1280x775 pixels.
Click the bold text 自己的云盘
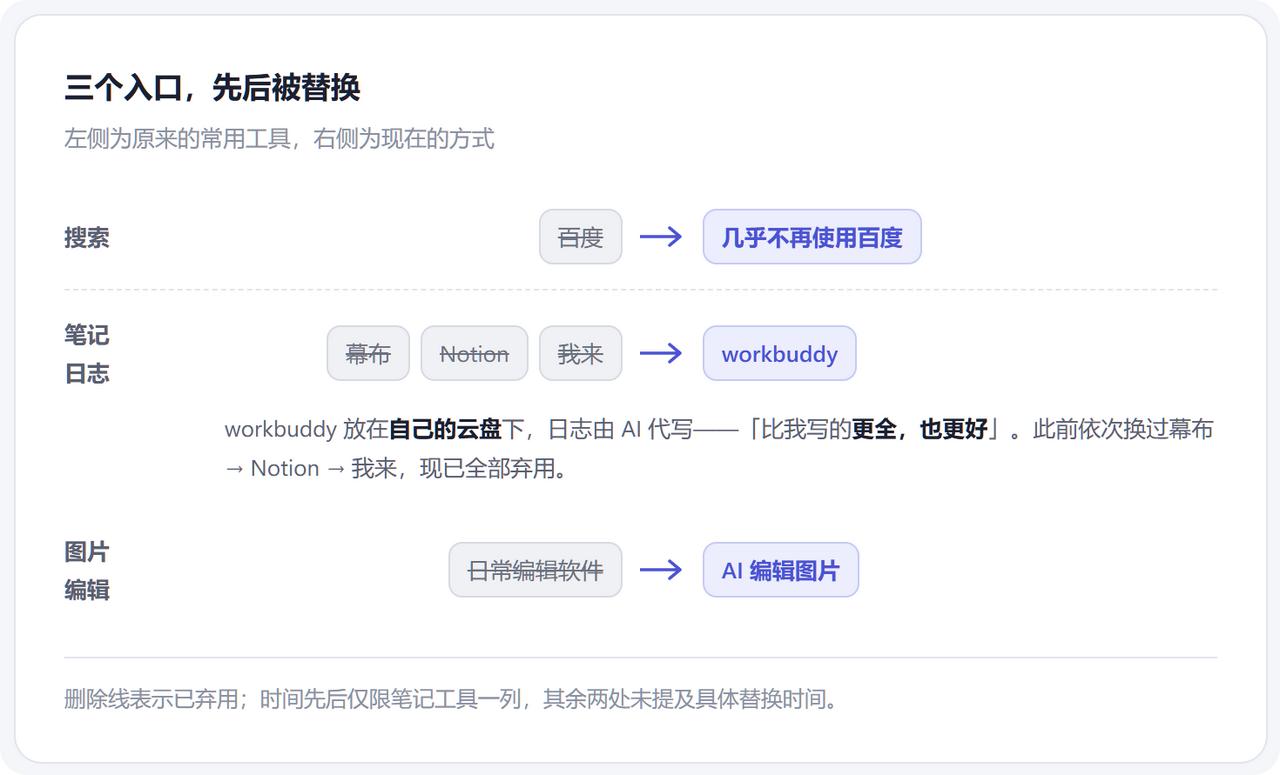tap(445, 430)
